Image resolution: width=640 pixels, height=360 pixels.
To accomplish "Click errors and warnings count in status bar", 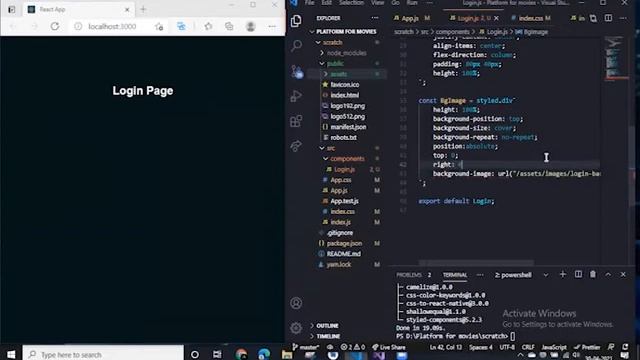I will [353, 347].
